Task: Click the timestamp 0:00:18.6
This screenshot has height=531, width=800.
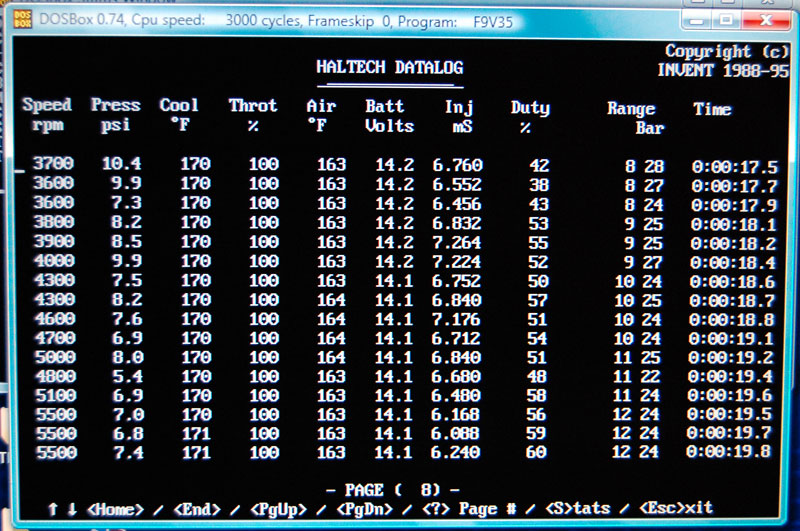Action: click(733, 282)
